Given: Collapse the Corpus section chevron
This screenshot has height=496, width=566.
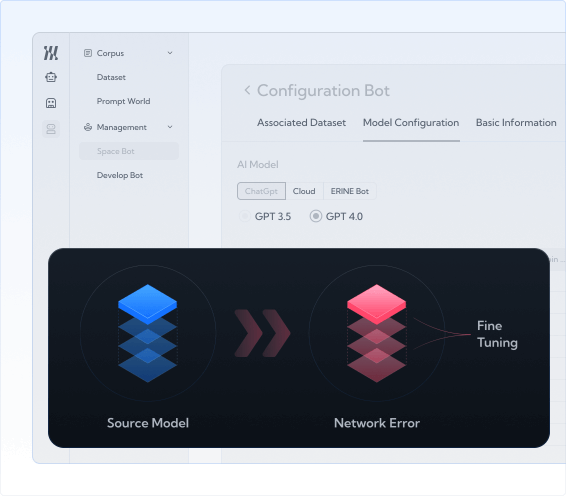Looking at the screenshot, I should pos(170,53).
